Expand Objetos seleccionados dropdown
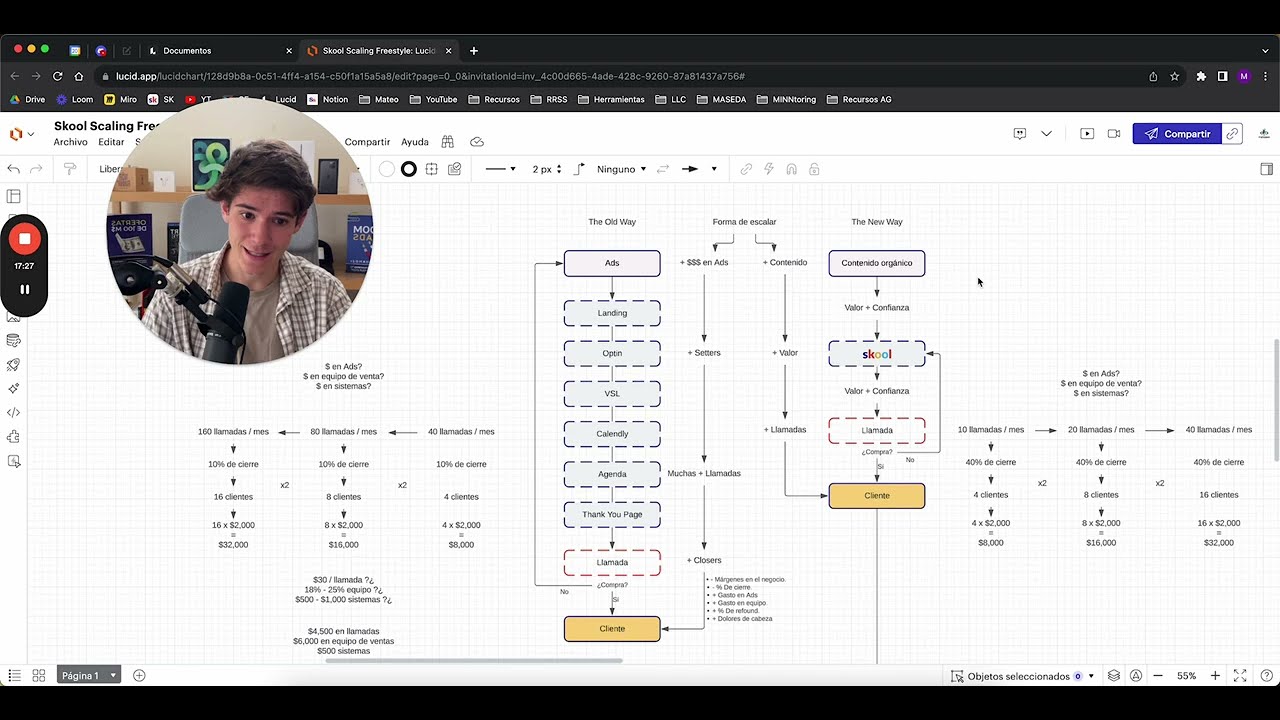This screenshot has height=720, width=1280. [1091, 676]
